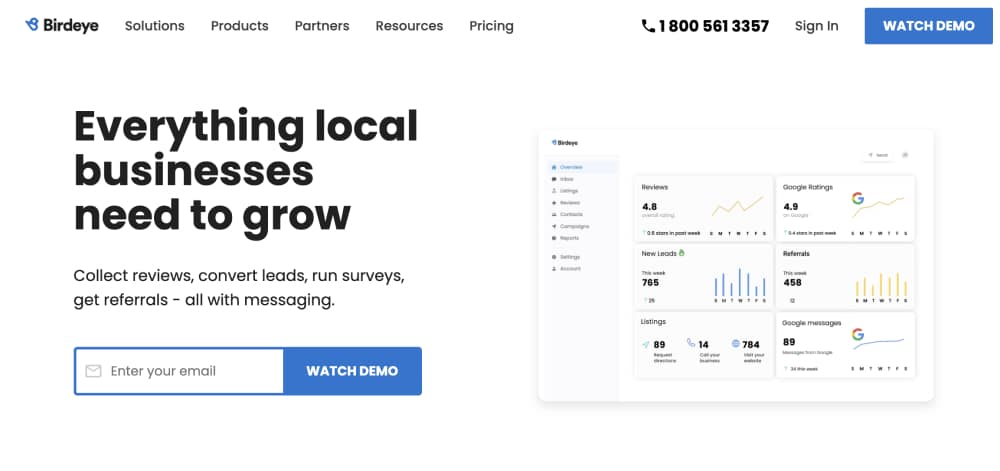Image resolution: width=1000 pixels, height=471 pixels.
Task: Click the Google Ratings card title
Action: (807, 187)
